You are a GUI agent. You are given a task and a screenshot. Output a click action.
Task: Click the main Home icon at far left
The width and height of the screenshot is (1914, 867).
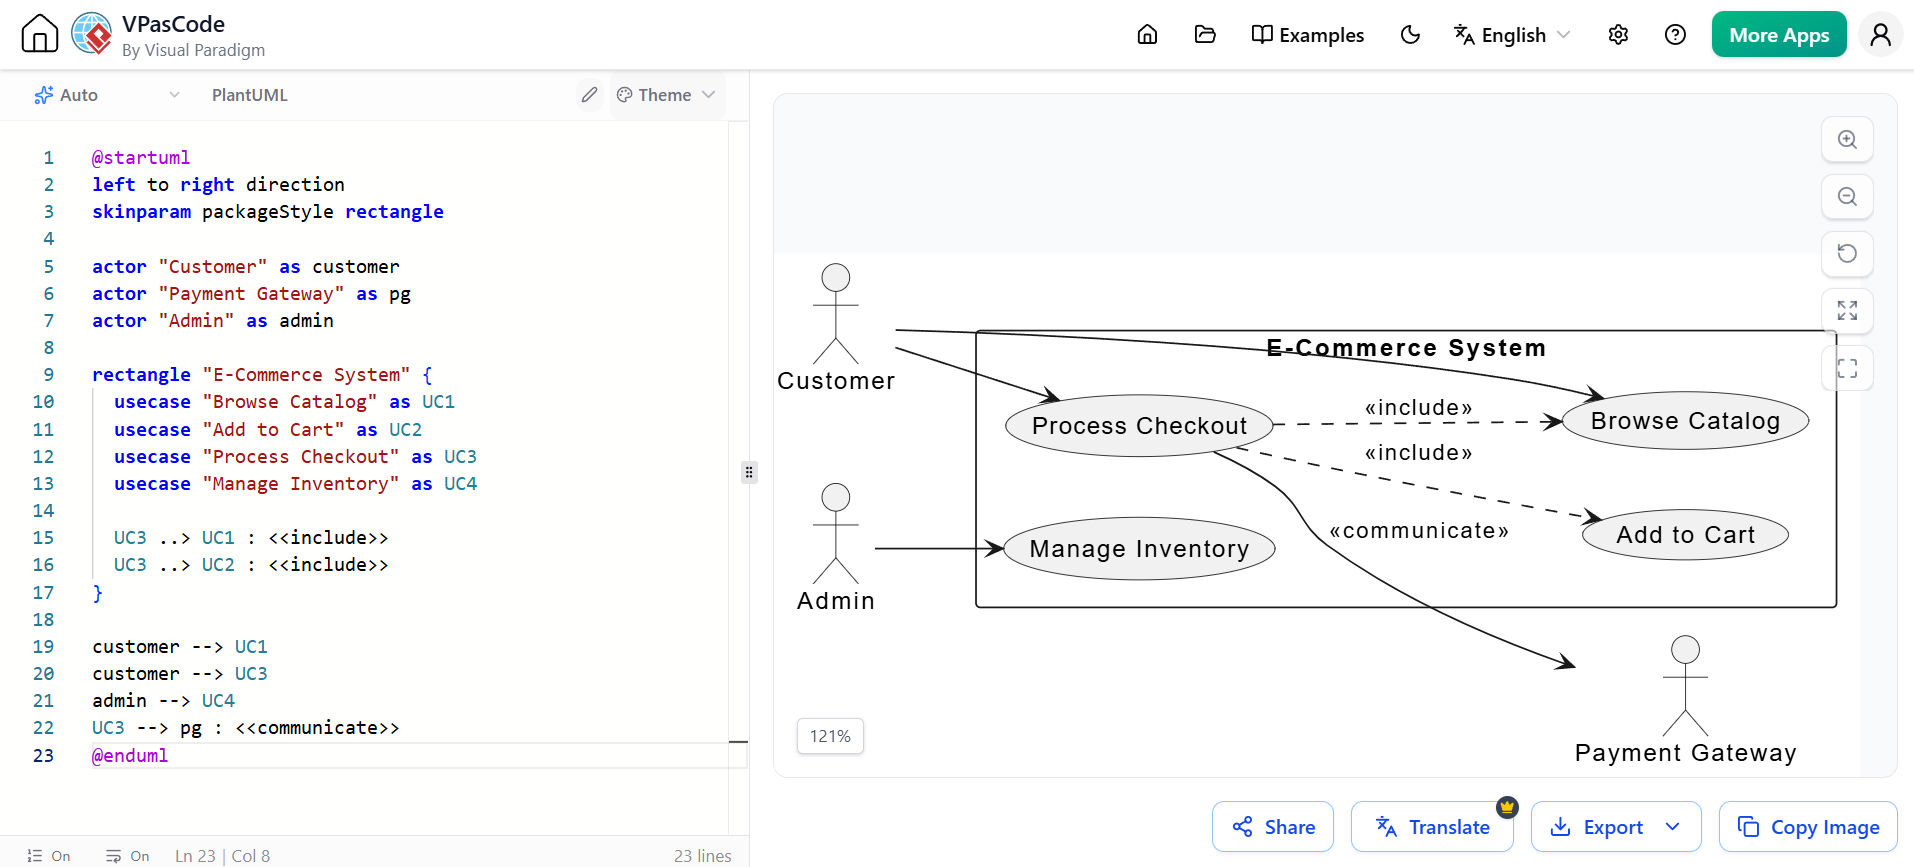coord(40,33)
